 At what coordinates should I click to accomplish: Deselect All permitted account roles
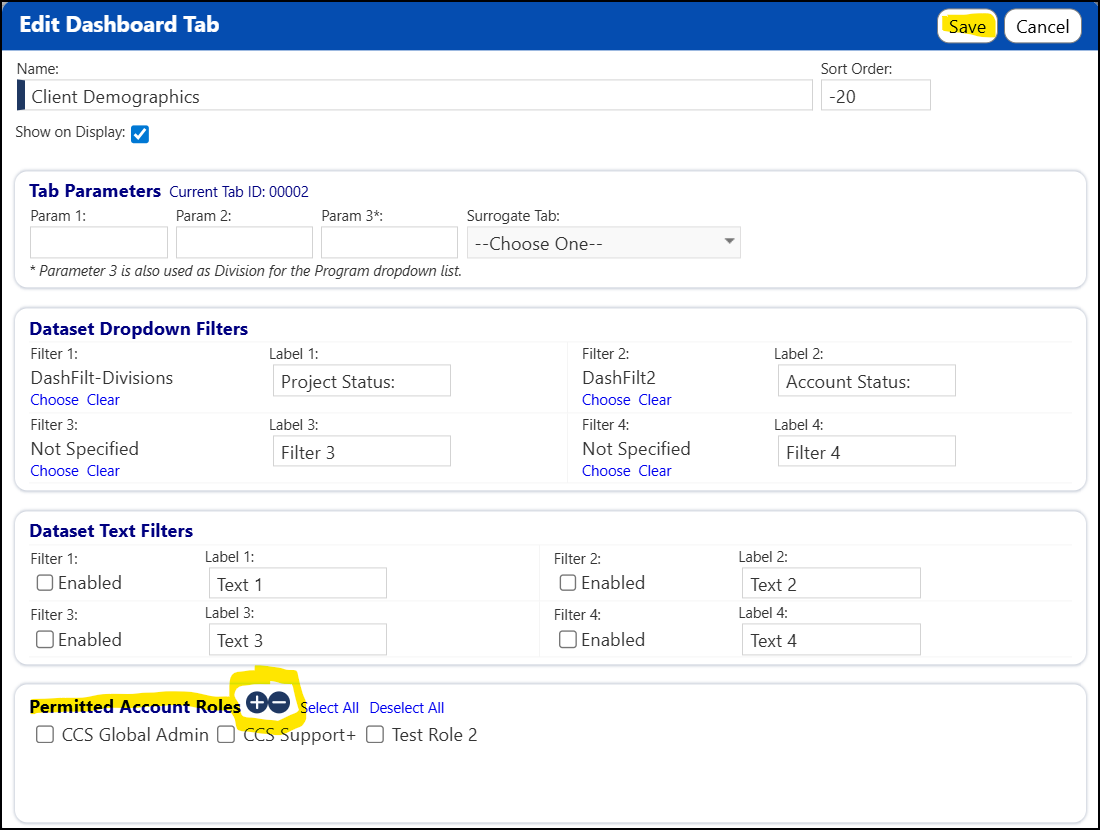(407, 708)
